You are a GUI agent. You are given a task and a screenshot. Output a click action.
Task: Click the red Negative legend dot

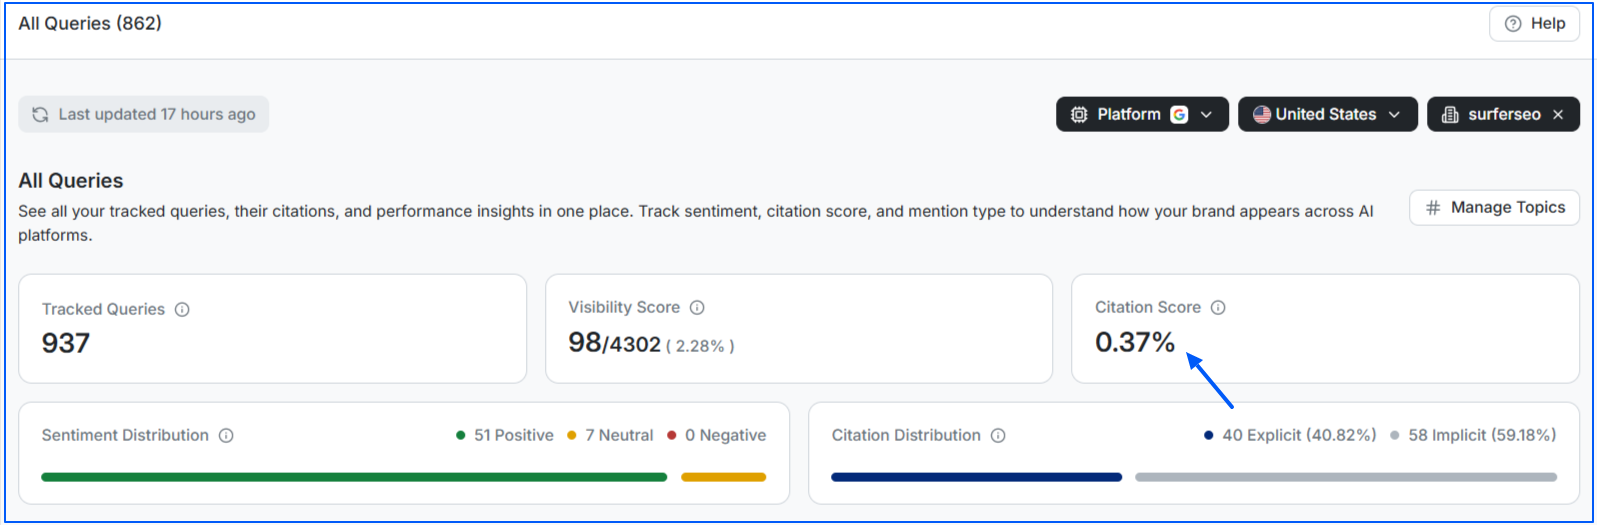[x=672, y=435]
